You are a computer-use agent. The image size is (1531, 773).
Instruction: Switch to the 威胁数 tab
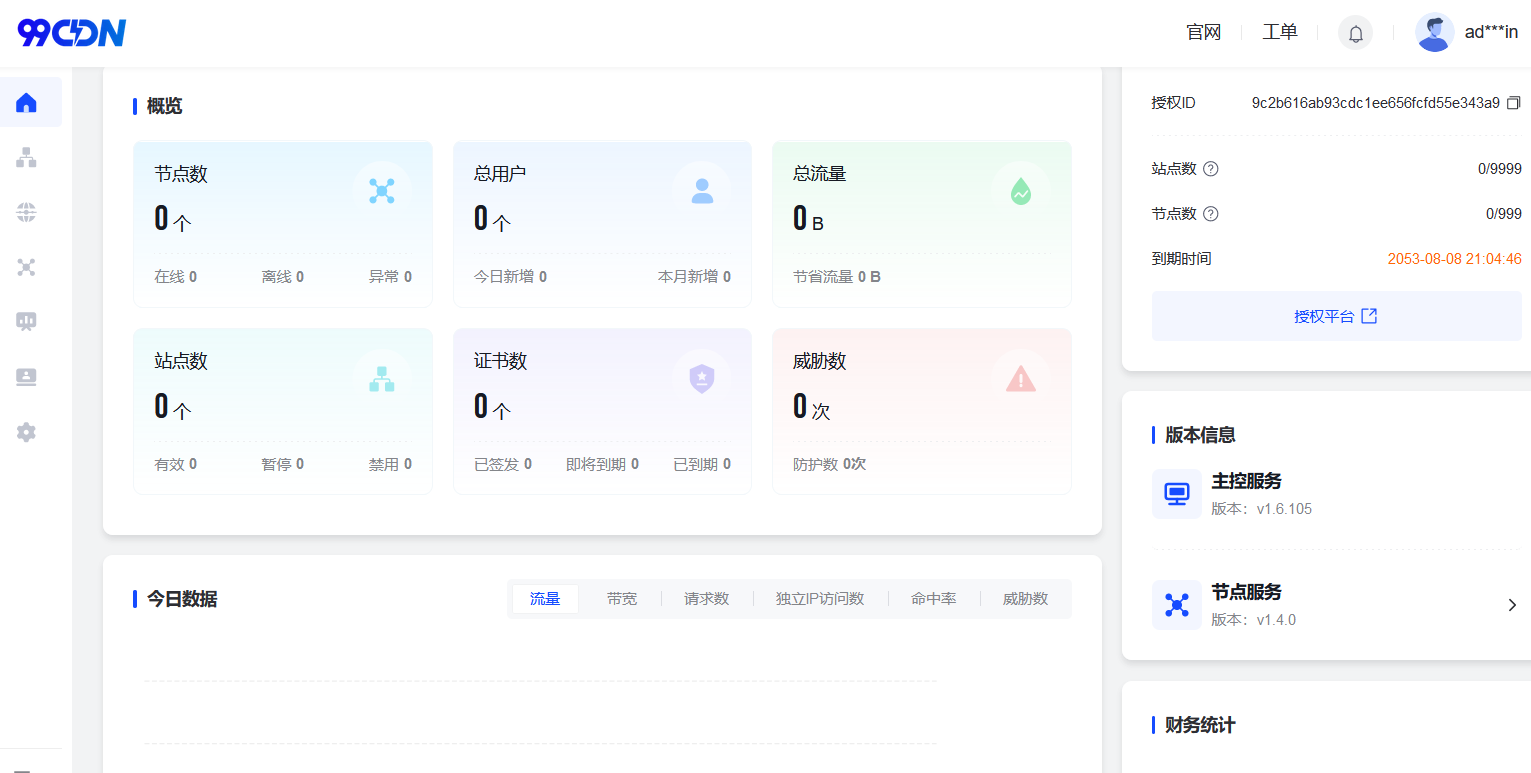[1026, 599]
